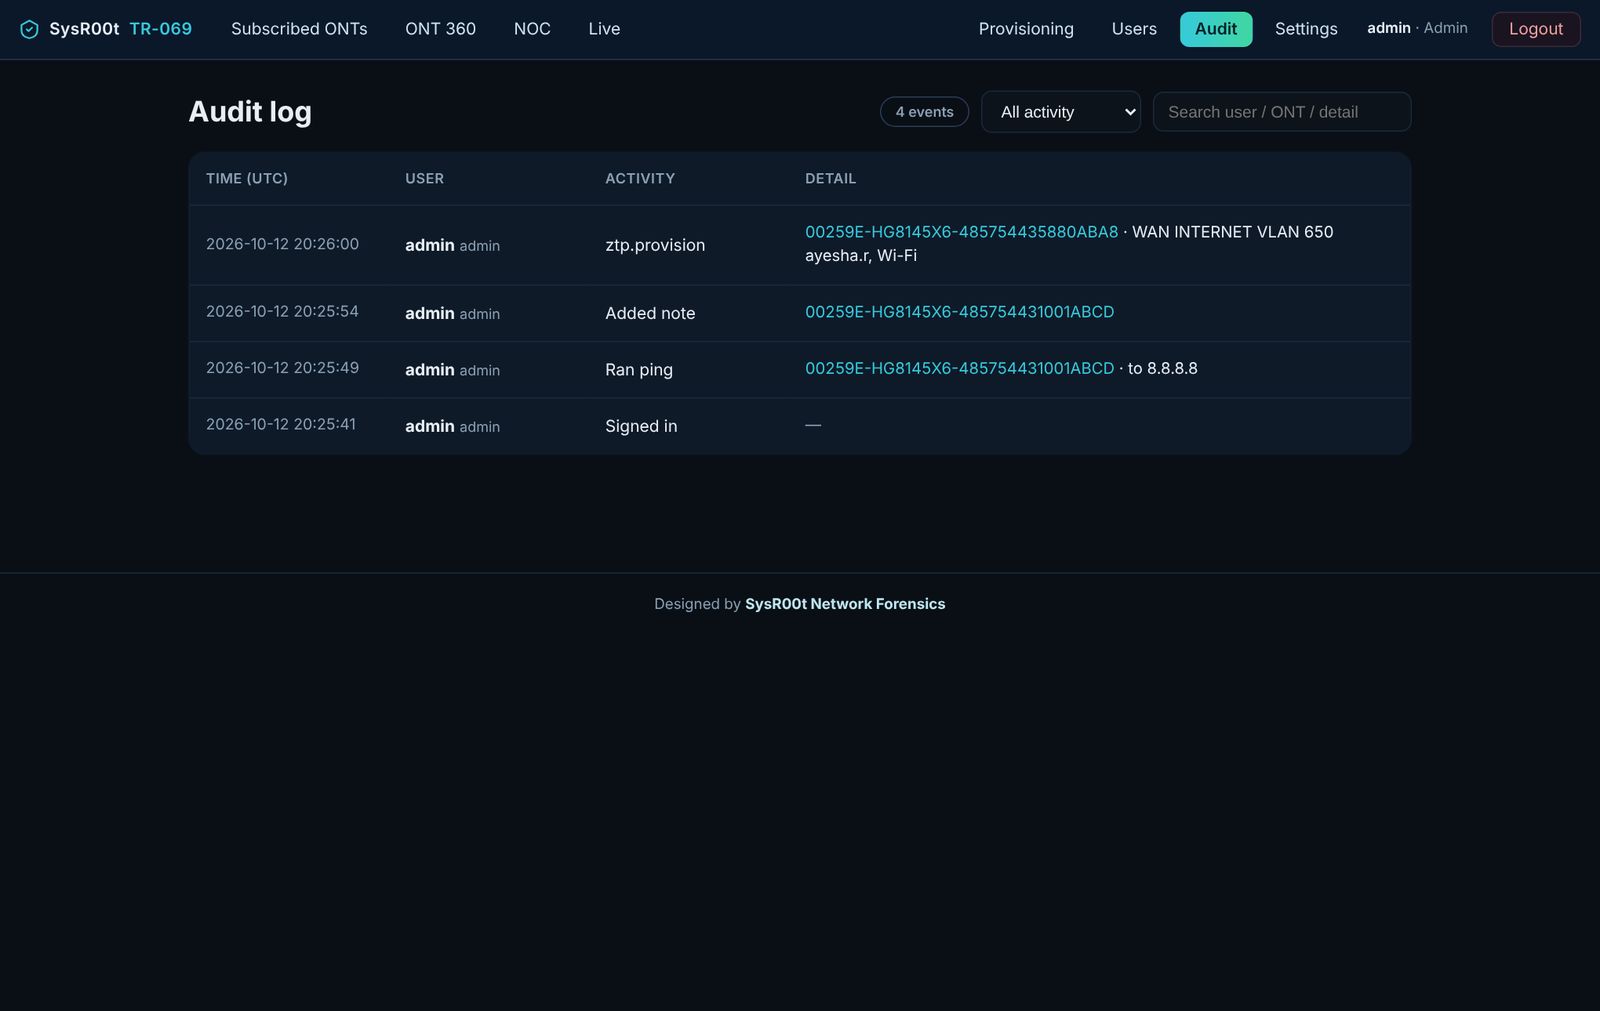This screenshot has width=1600, height=1011.
Task: Open Settings from the navbar
Action: [x=1306, y=29]
